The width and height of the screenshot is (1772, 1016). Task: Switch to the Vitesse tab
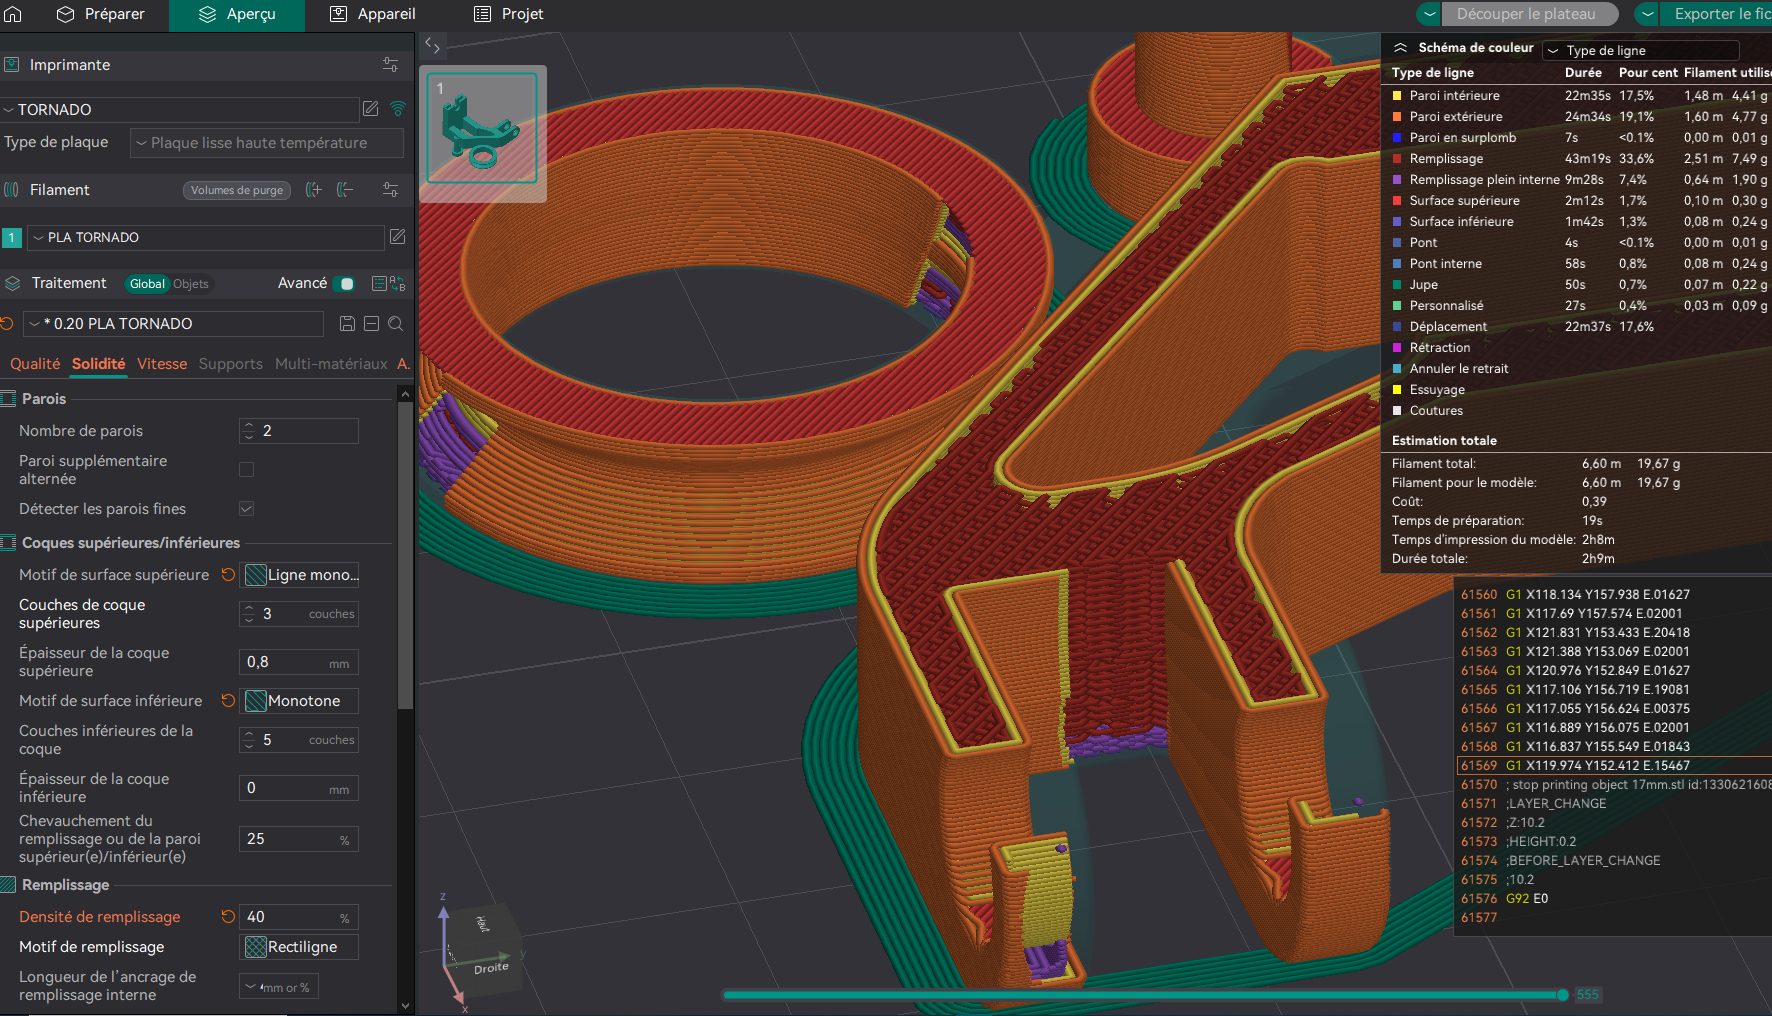162,364
